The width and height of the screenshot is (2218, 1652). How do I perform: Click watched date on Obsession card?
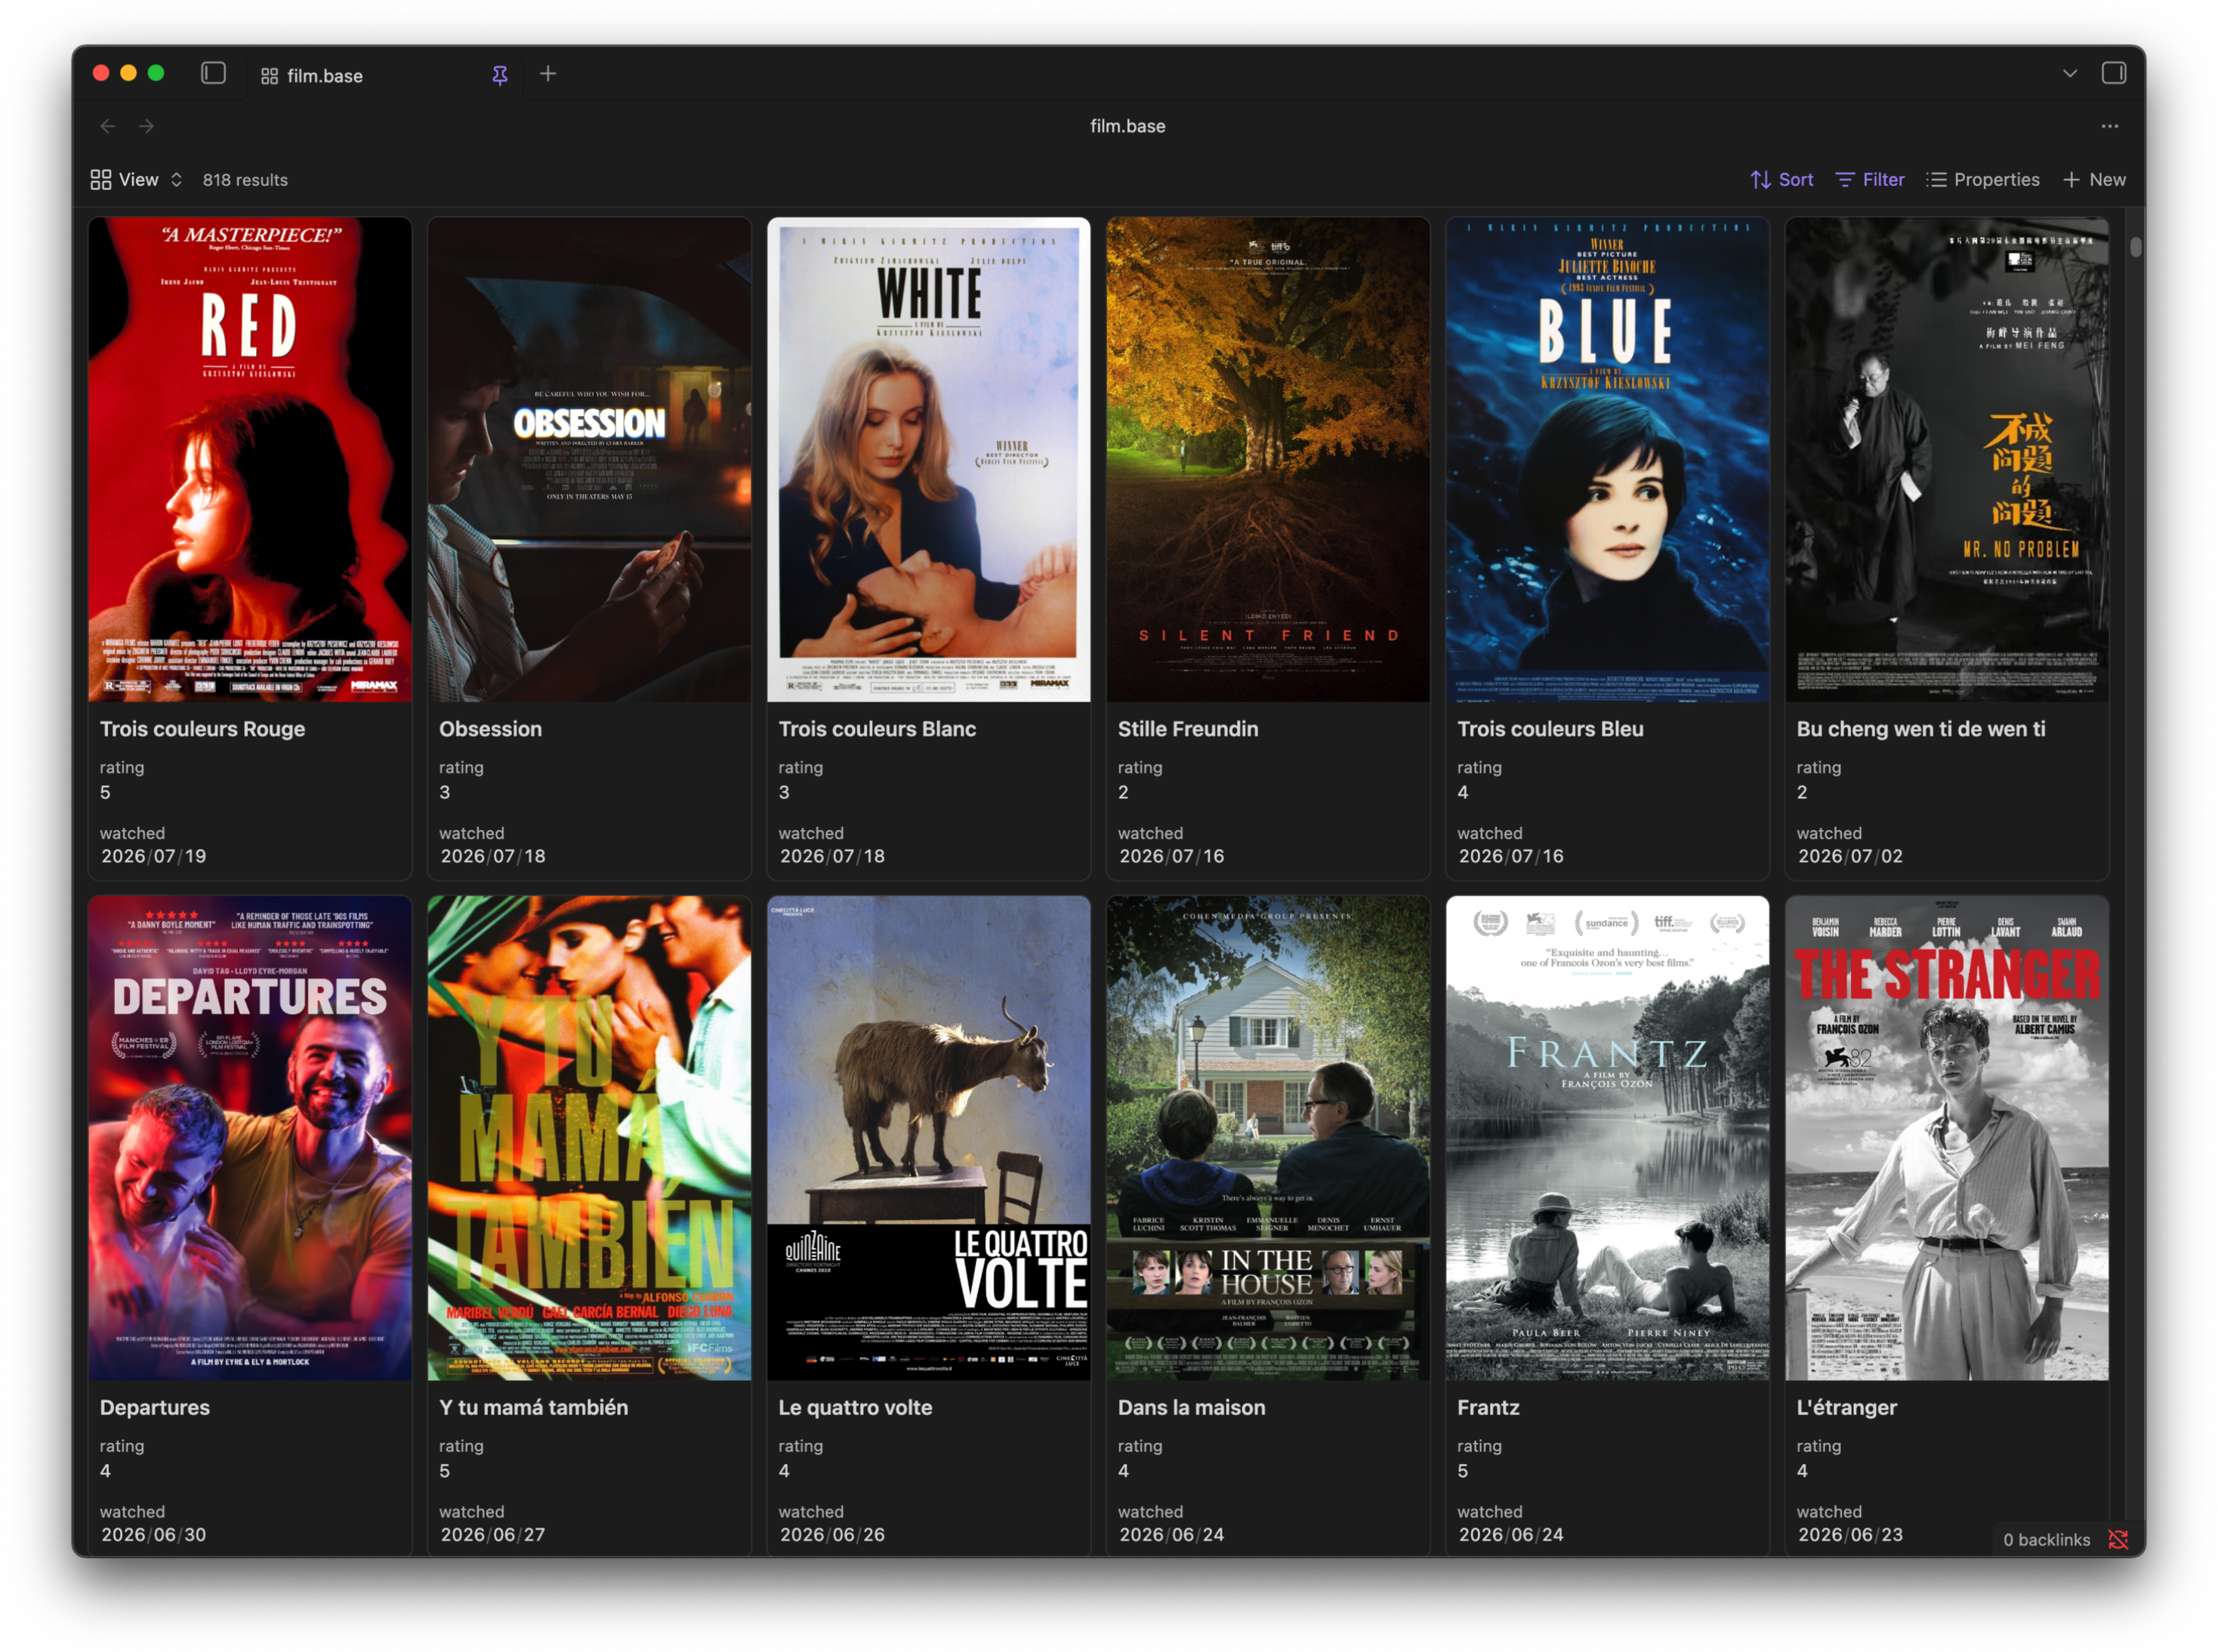click(493, 856)
